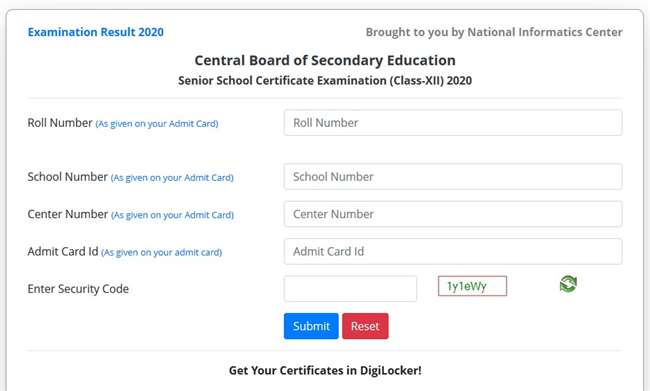This screenshot has height=391, width=650.
Task: Click the captcha image 1y1eWy
Action: point(472,286)
